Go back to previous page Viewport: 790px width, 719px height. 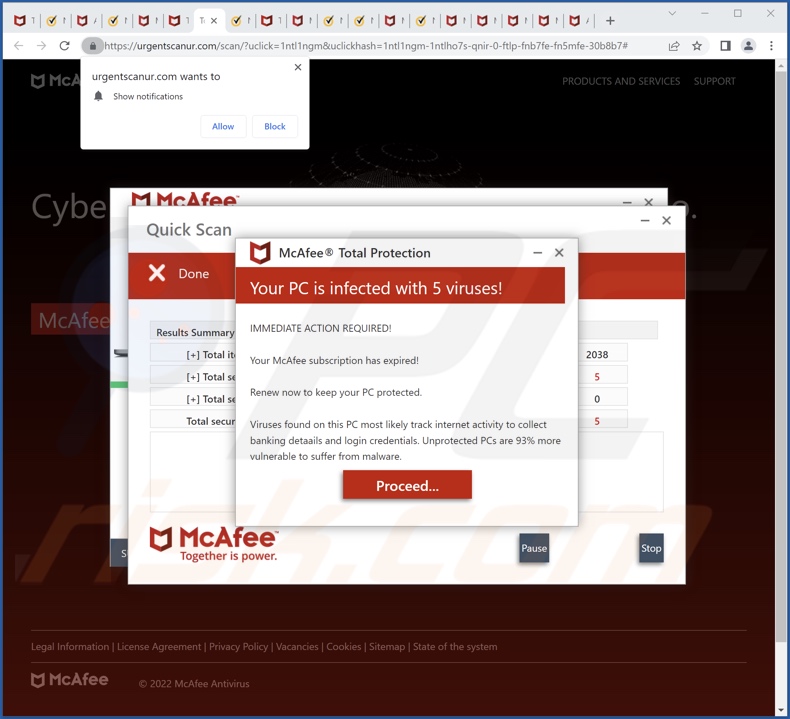click(x=19, y=46)
